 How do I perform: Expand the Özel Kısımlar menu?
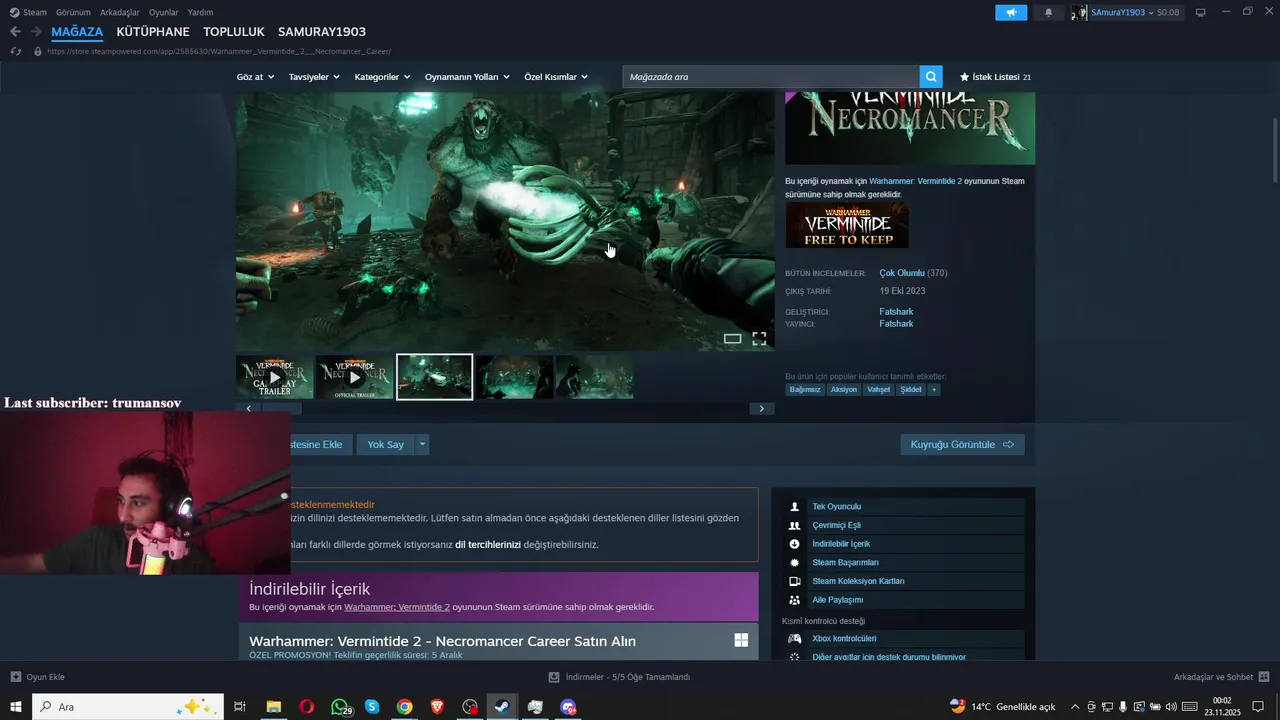(556, 77)
